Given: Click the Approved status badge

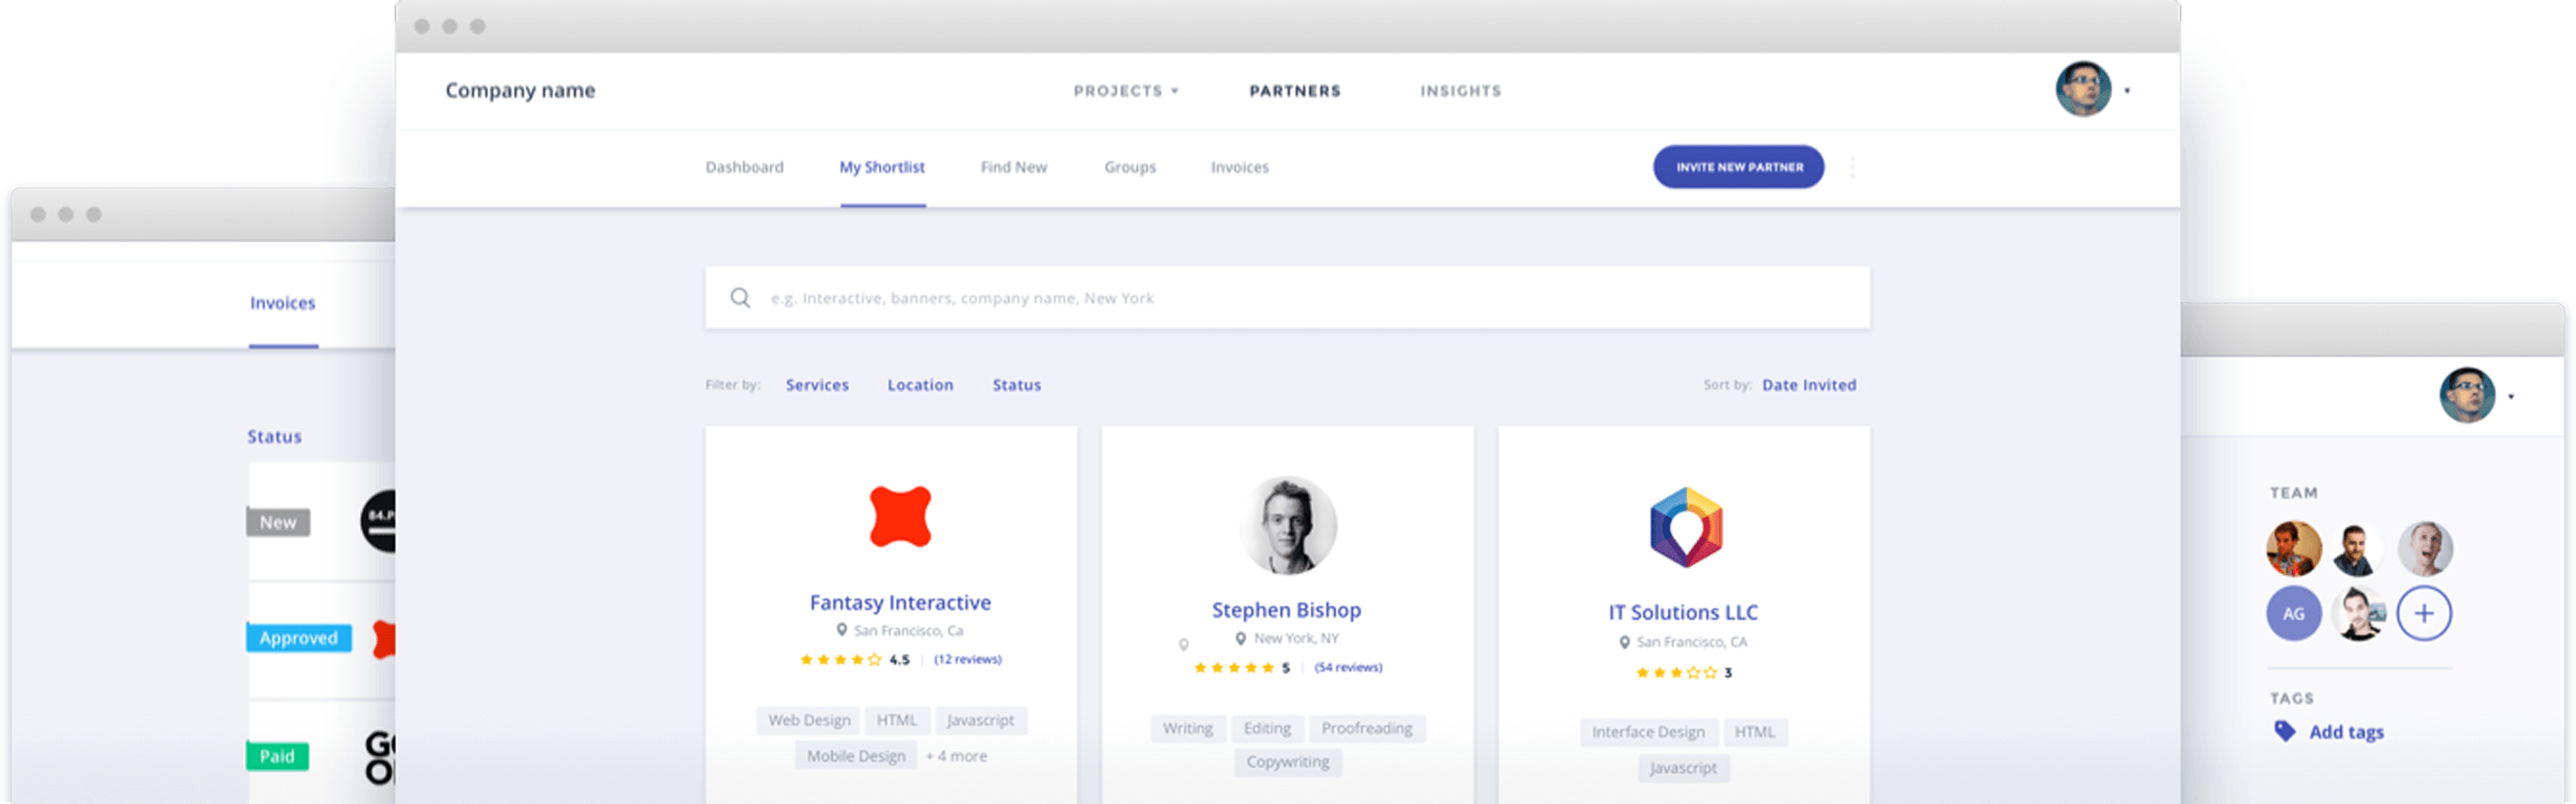Looking at the screenshot, I should tap(298, 638).
